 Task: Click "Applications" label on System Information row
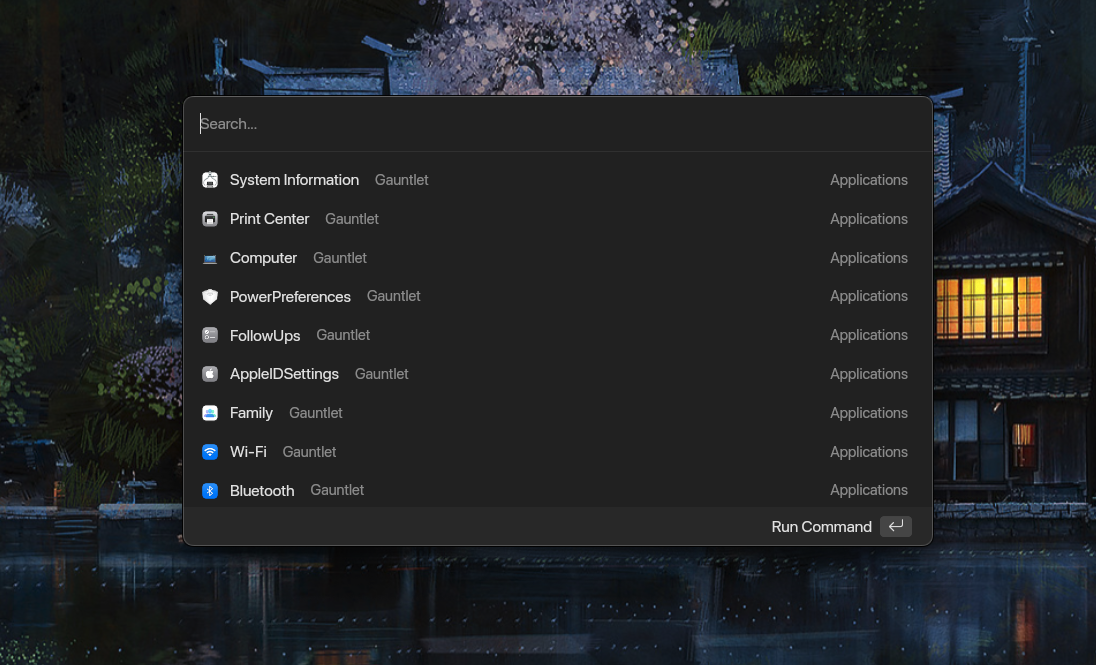[x=869, y=180]
